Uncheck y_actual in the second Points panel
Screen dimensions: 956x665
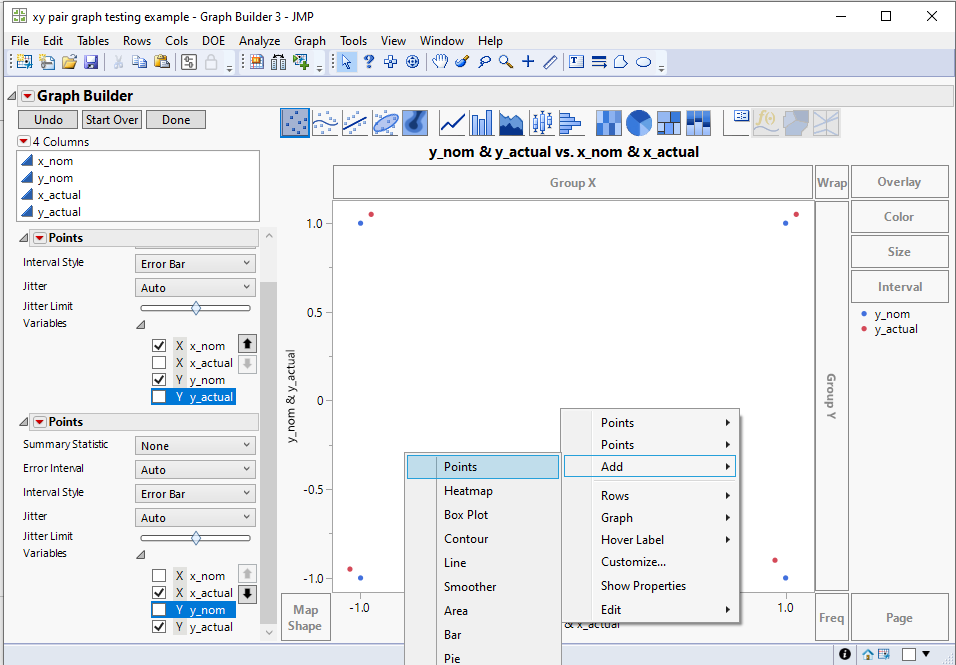click(x=159, y=627)
